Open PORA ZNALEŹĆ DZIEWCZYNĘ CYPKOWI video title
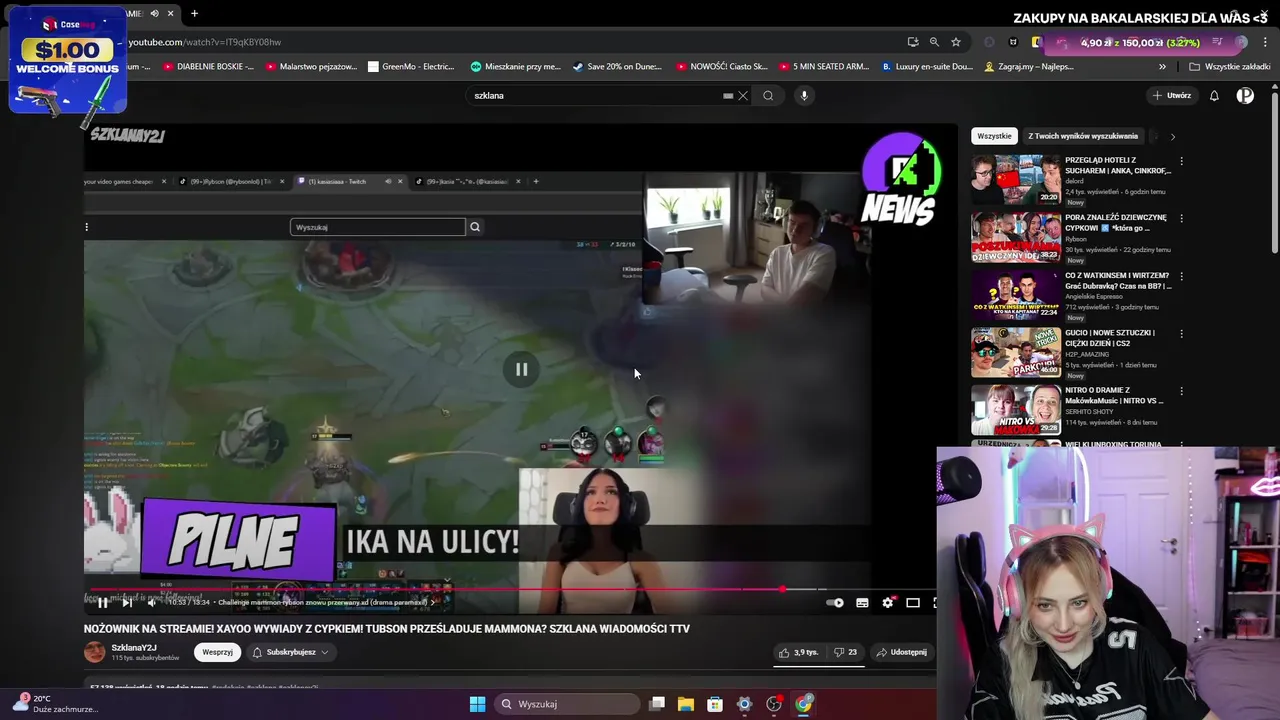 [1116, 222]
